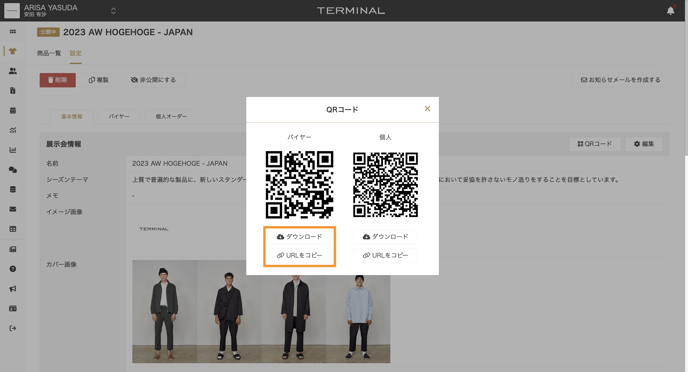Open the grid menu sidebar icon
Image resolution: width=688 pixels, height=372 pixels.
click(13, 31)
